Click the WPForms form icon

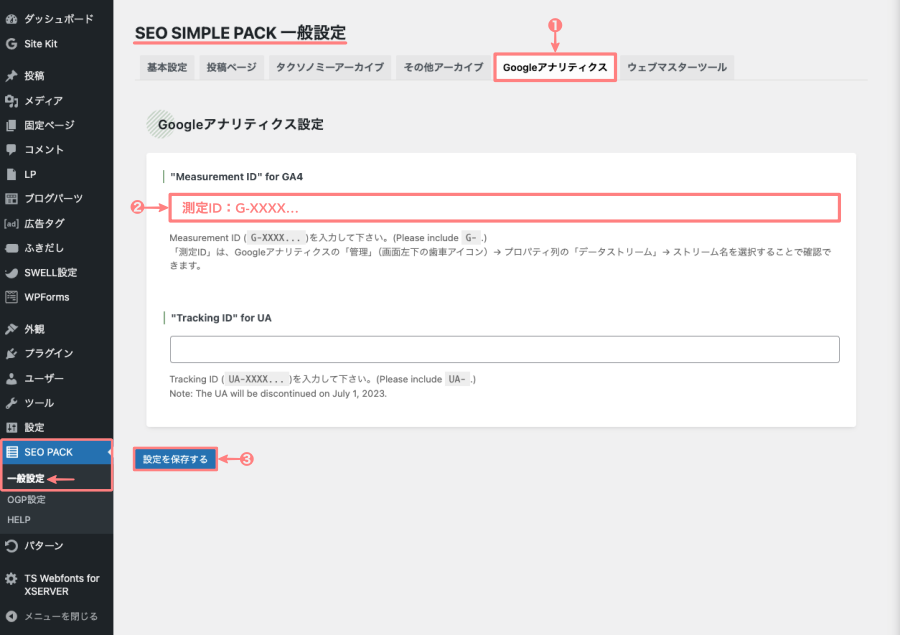coord(11,297)
